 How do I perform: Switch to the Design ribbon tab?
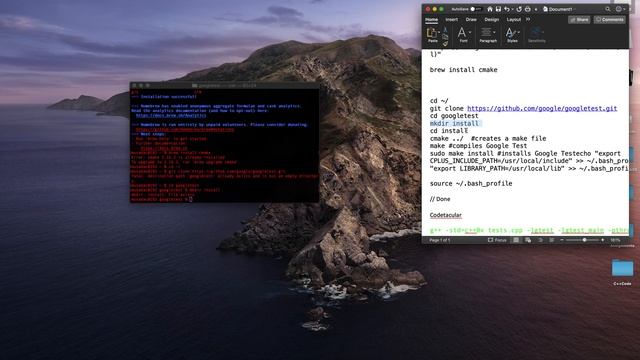(491, 20)
